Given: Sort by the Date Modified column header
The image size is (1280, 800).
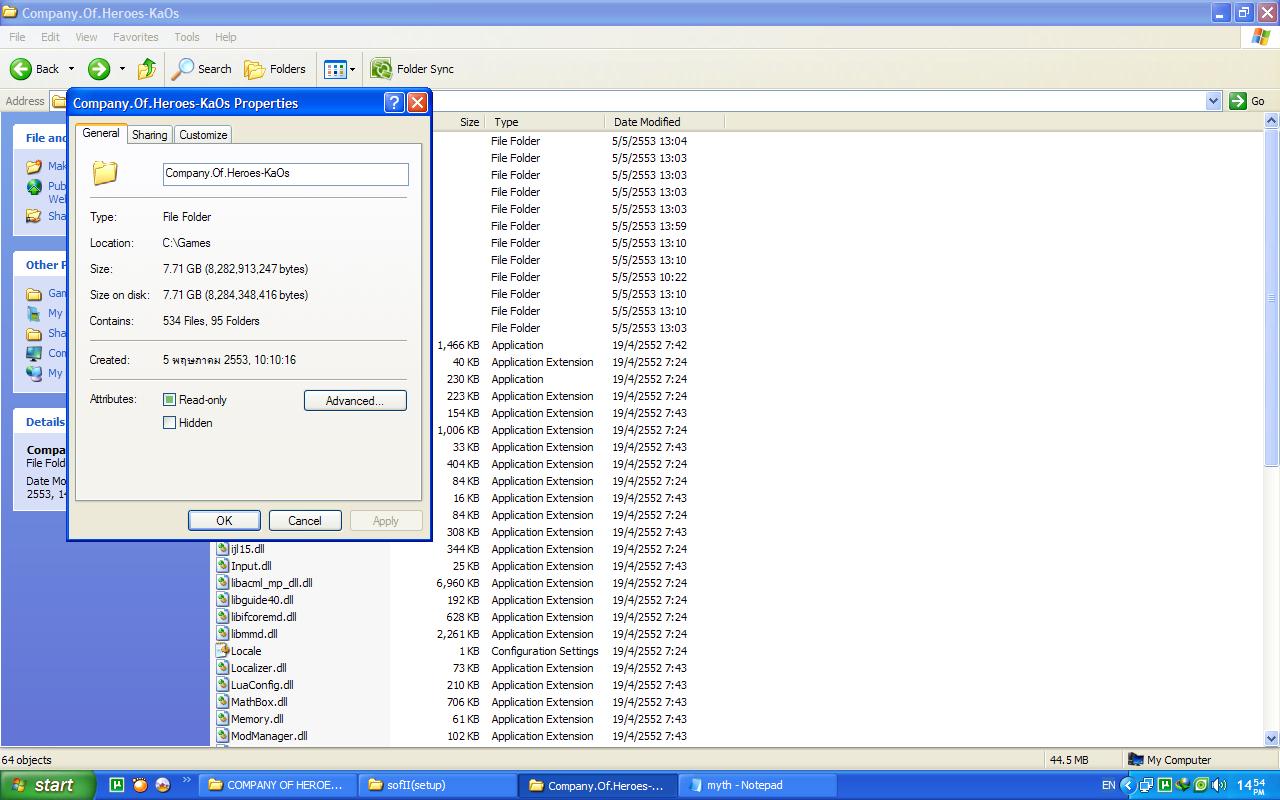Looking at the screenshot, I should pos(665,122).
